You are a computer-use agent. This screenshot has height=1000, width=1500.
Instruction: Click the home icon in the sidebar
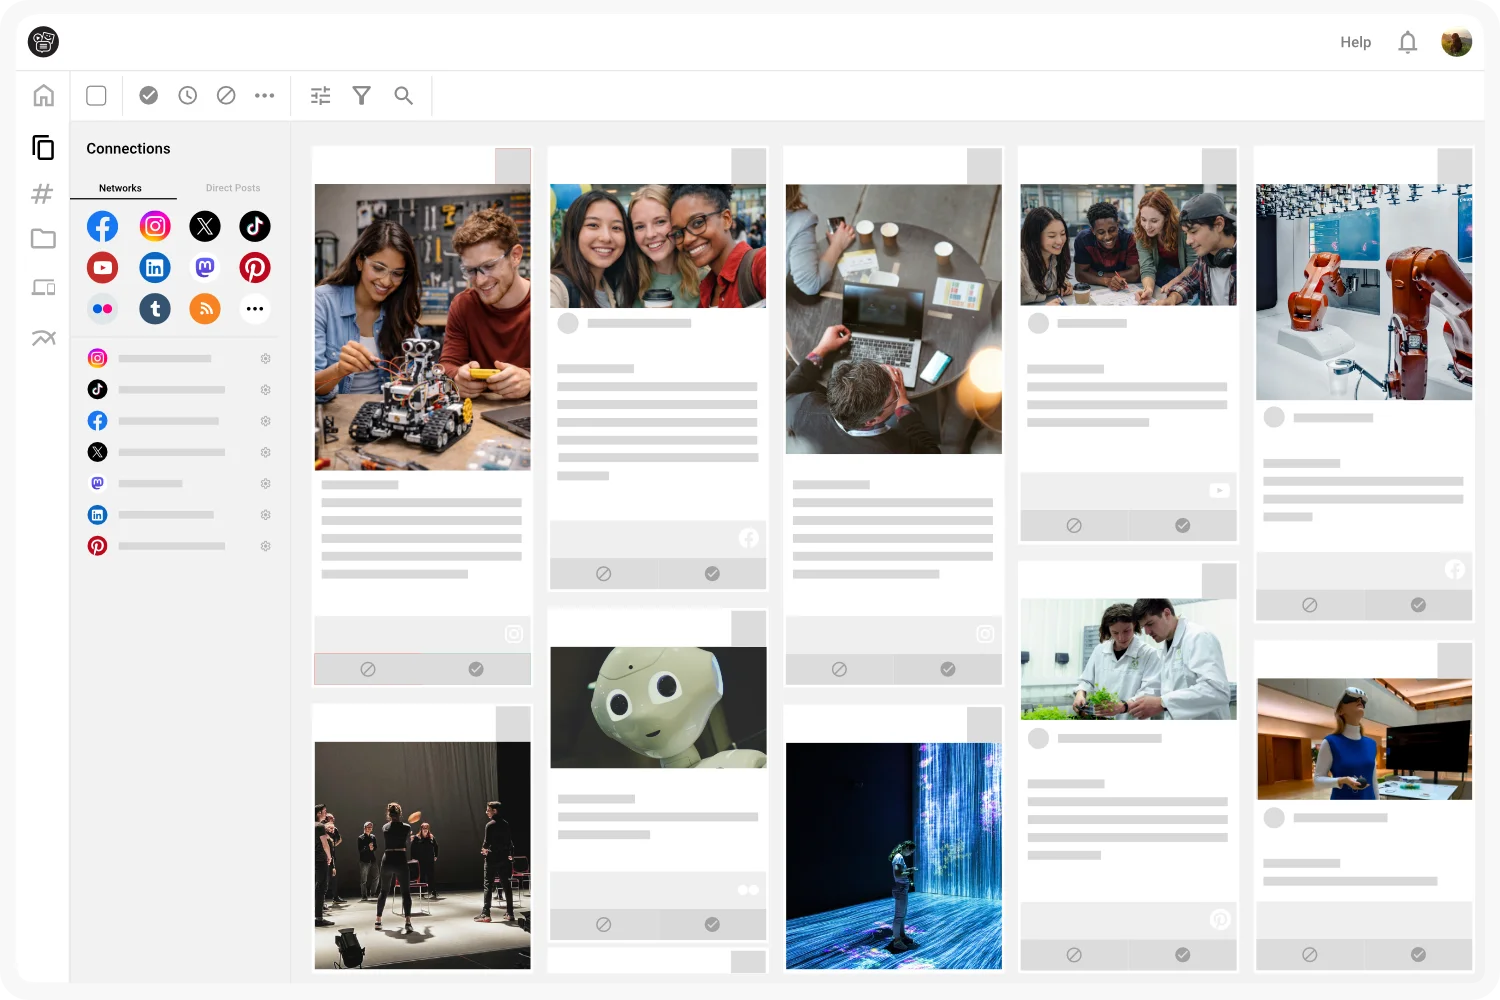43,96
